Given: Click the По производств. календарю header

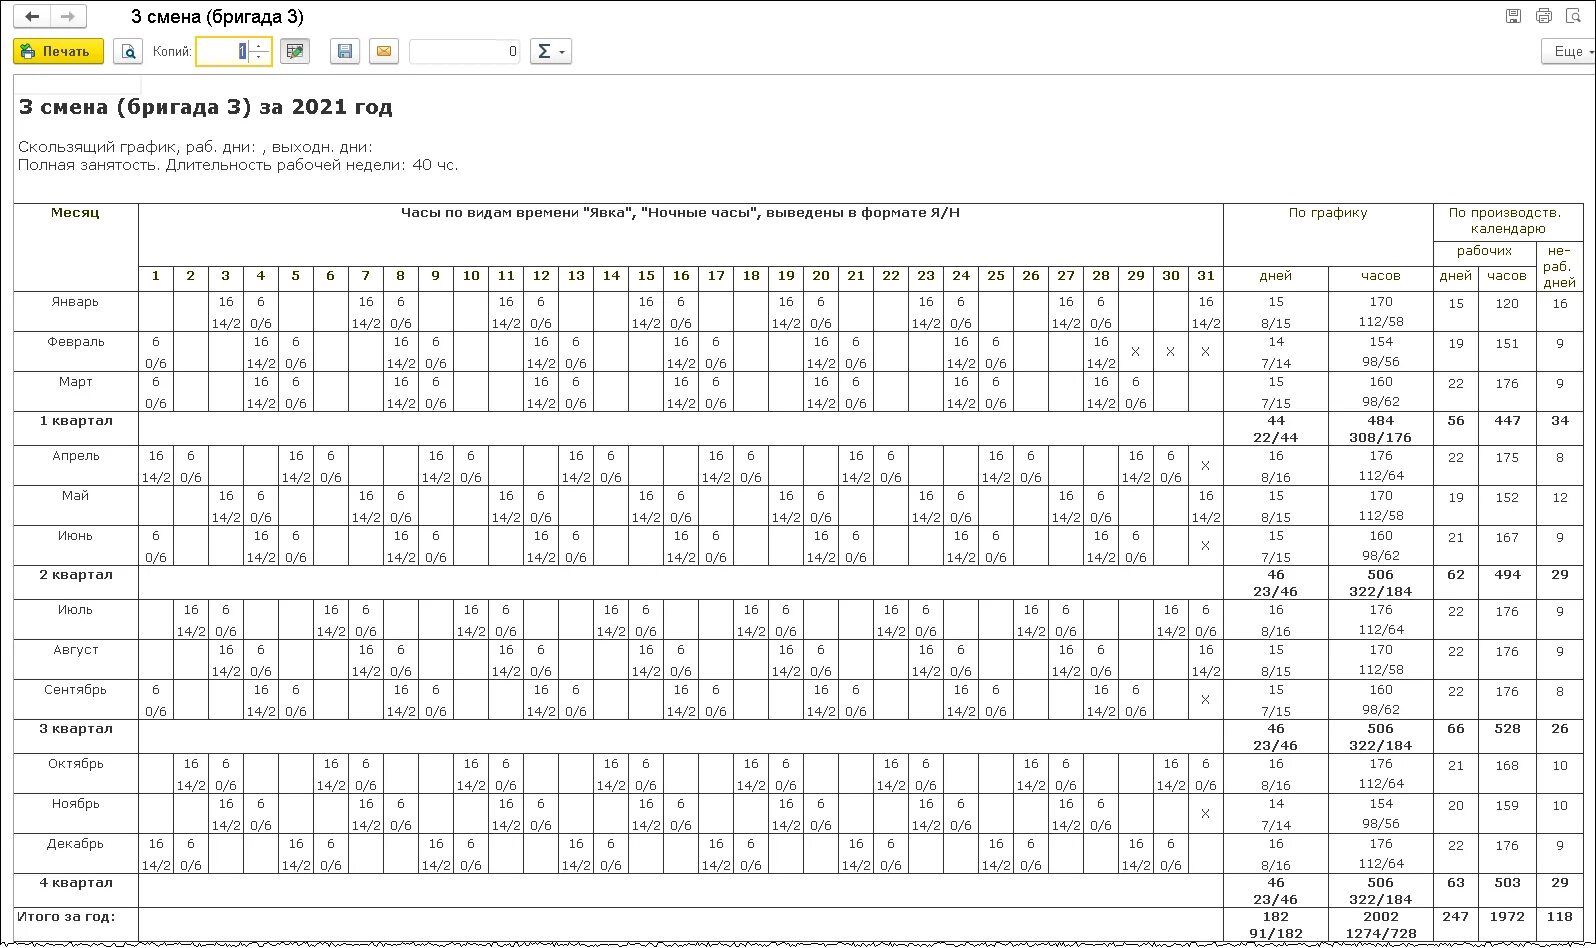Looking at the screenshot, I should click(x=1510, y=220).
